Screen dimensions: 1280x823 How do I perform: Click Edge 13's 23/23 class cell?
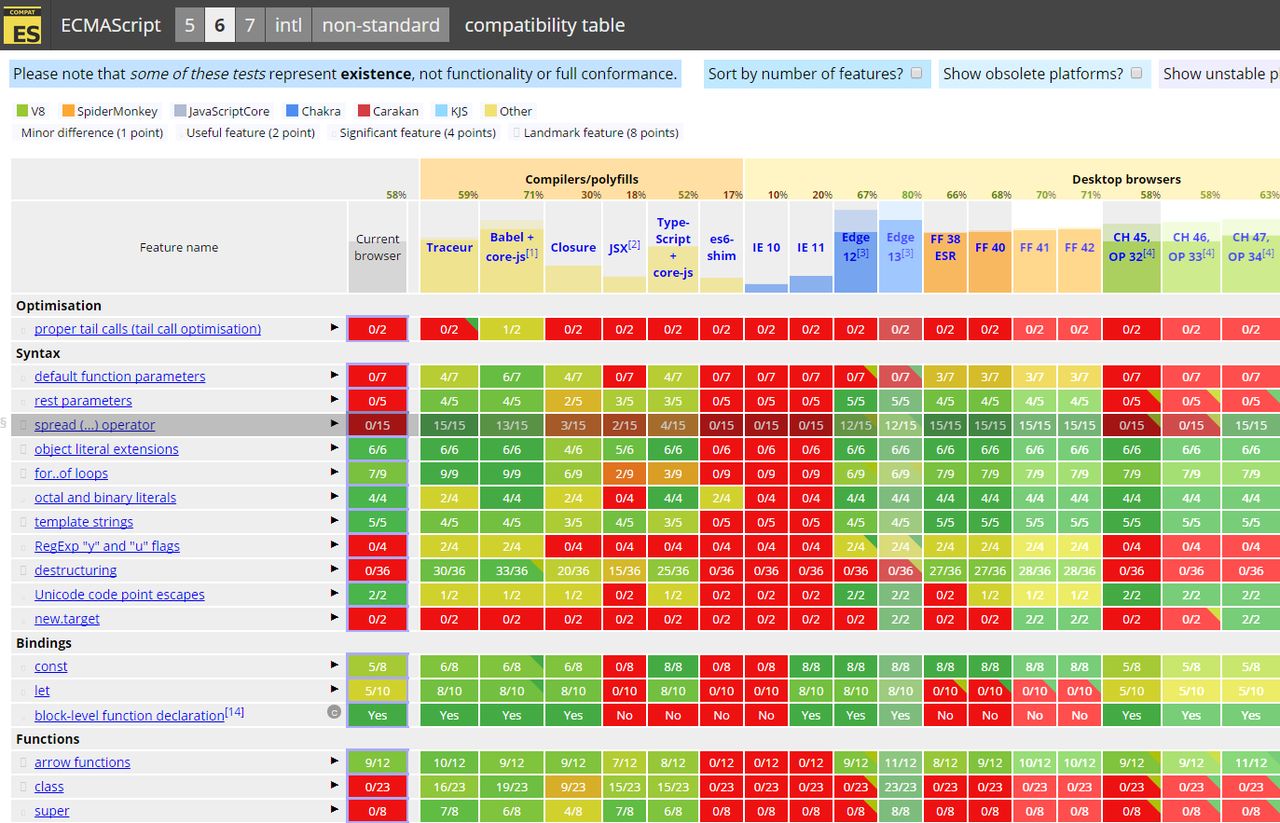coord(900,787)
